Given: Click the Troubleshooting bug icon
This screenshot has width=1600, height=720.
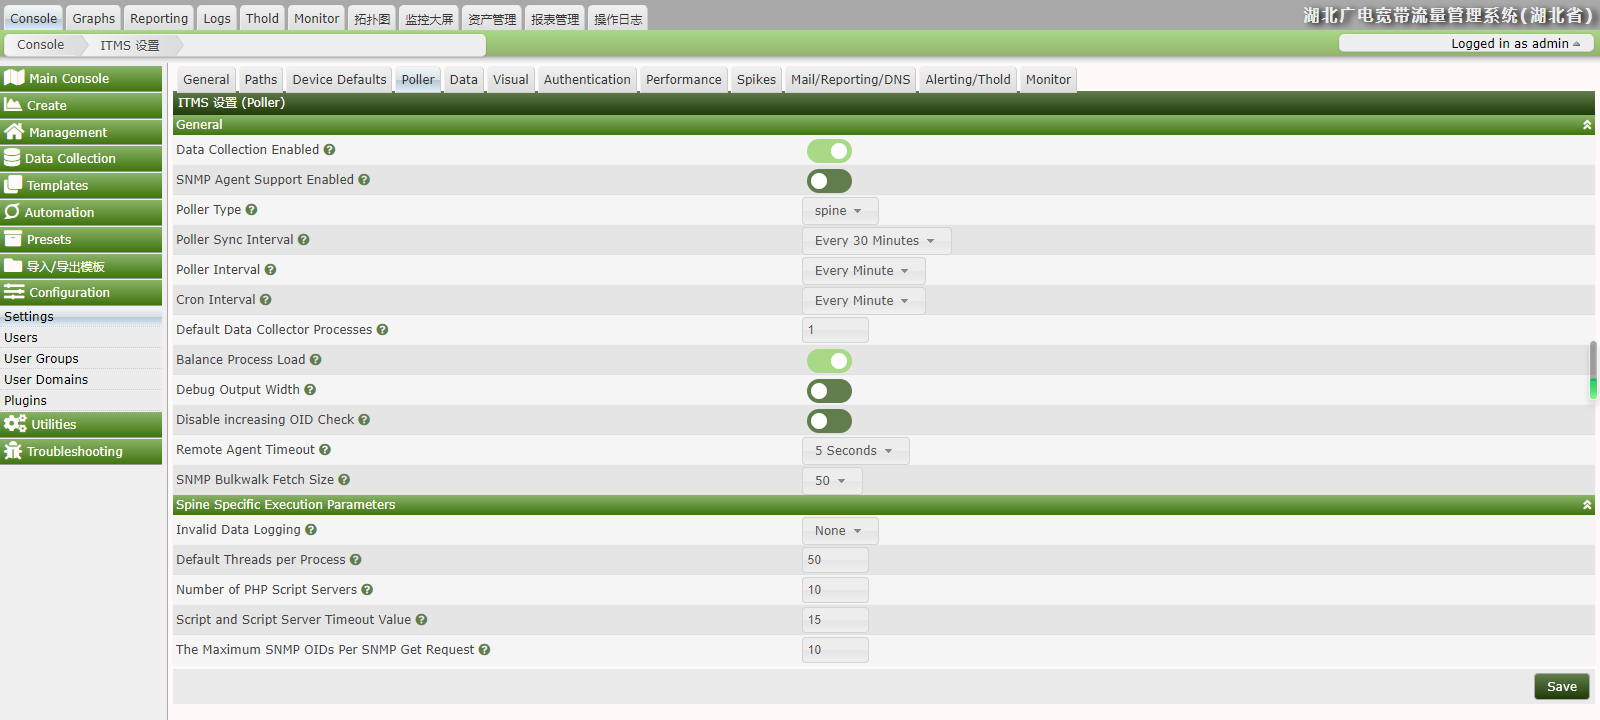Looking at the screenshot, I should click(x=13, y=451).
